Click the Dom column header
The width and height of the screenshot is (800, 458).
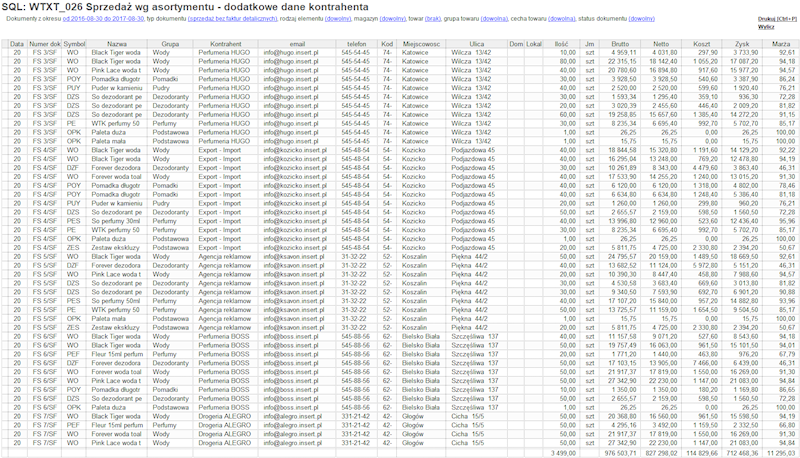[x=516, y=44]
